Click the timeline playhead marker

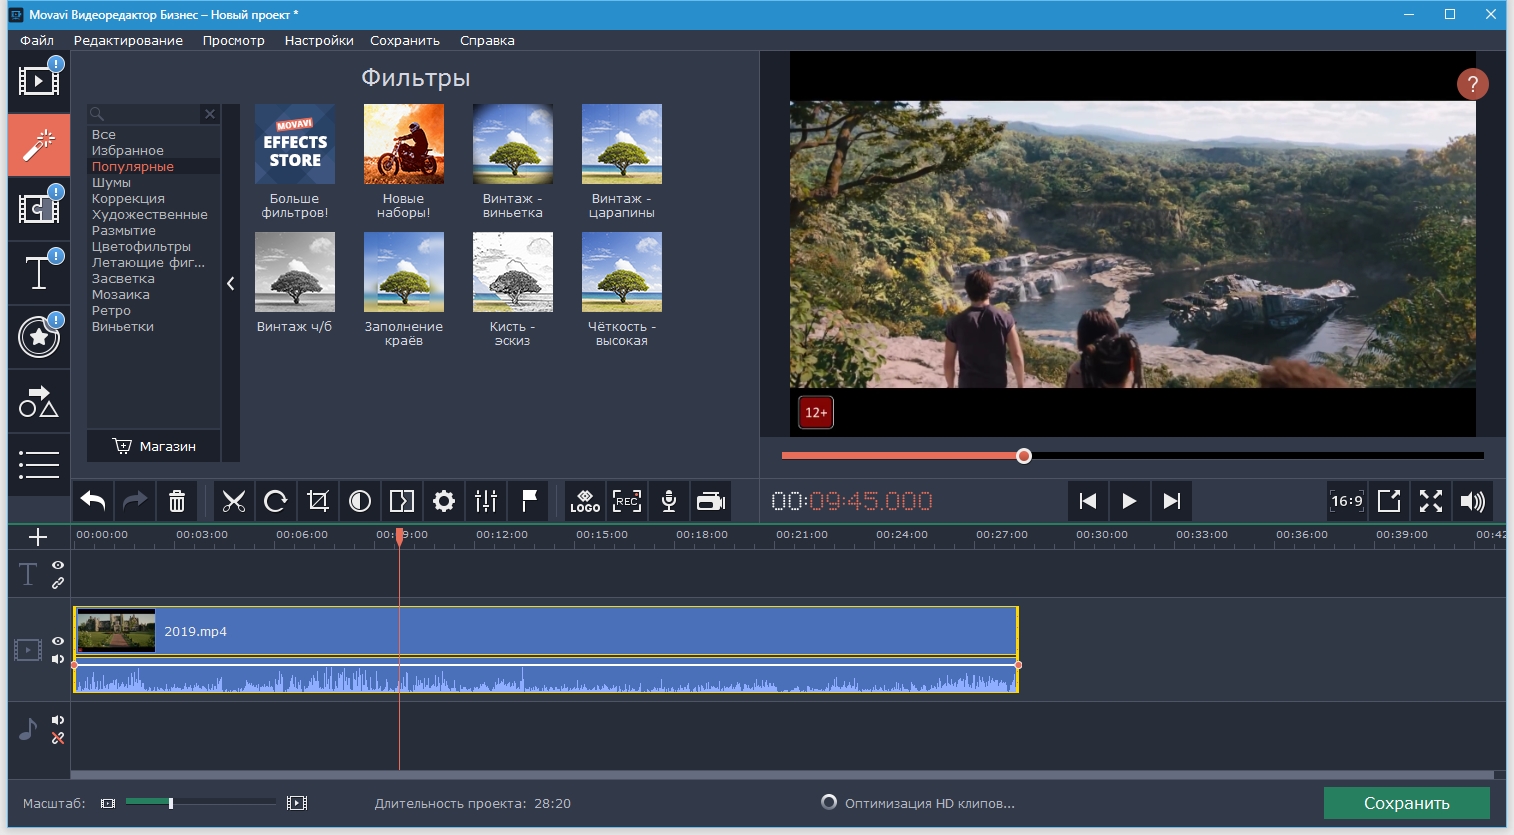[399, 537]
